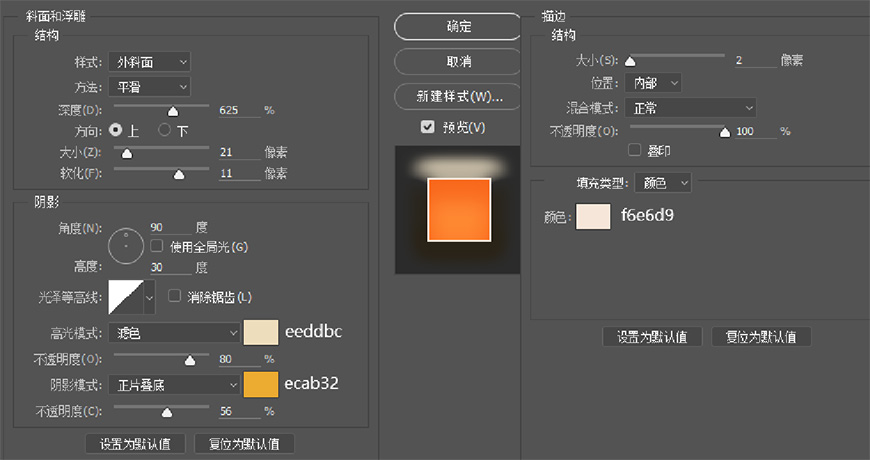The width and height of the screenshot is (870, 460).
Task: Click the 深度 slider handle
Action: point(173,112)
